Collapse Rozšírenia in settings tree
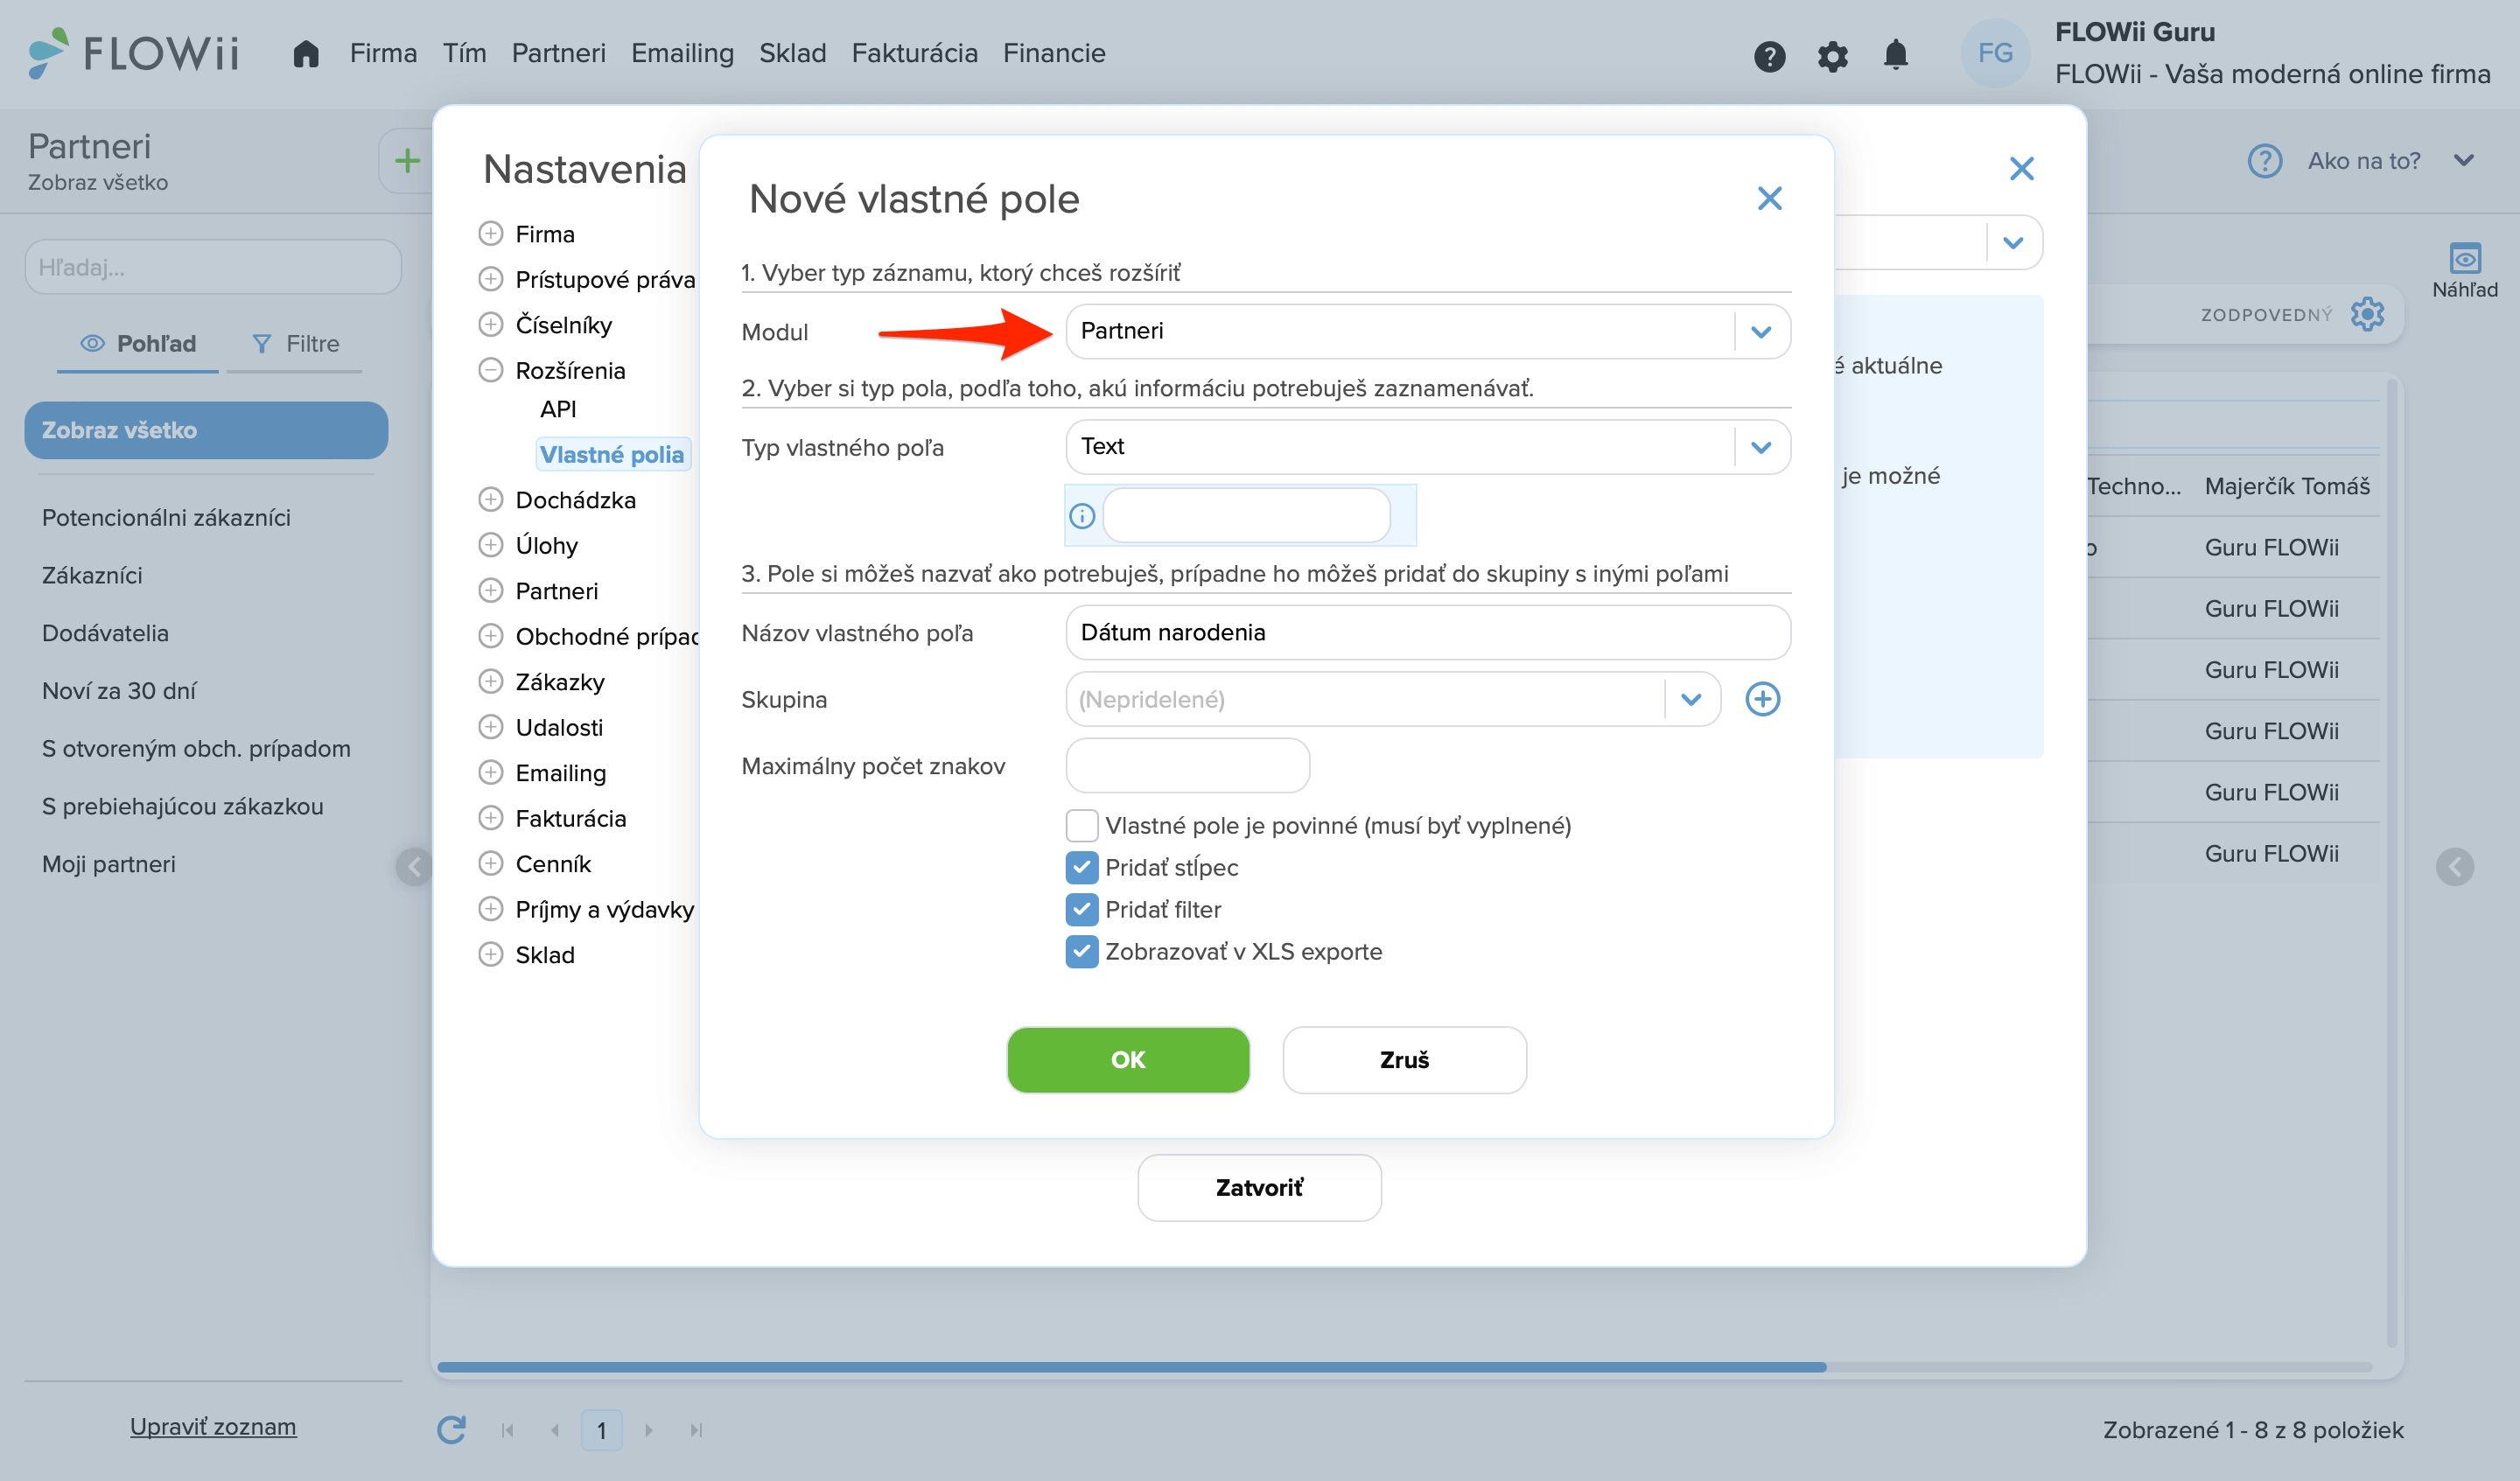 [x=490, y=370]
